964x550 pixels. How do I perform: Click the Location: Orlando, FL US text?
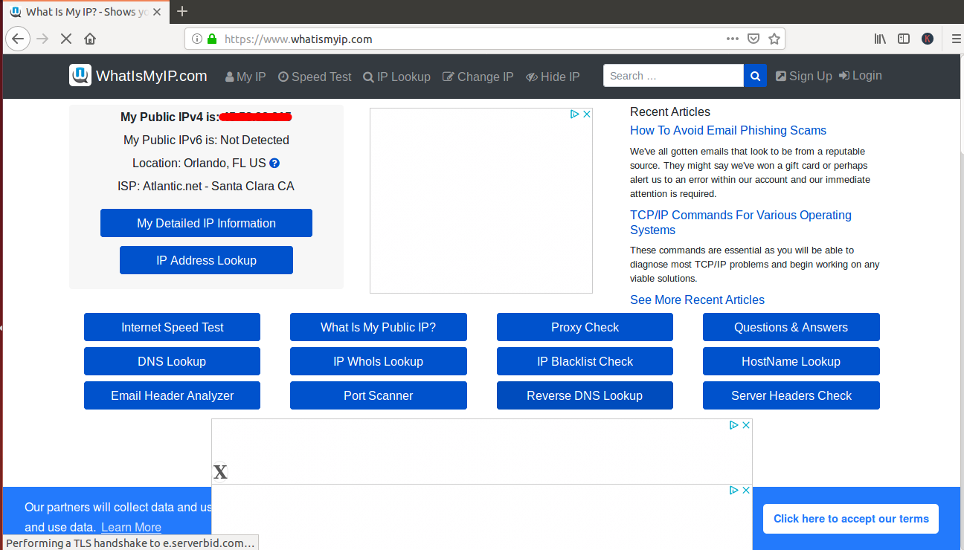199,163
